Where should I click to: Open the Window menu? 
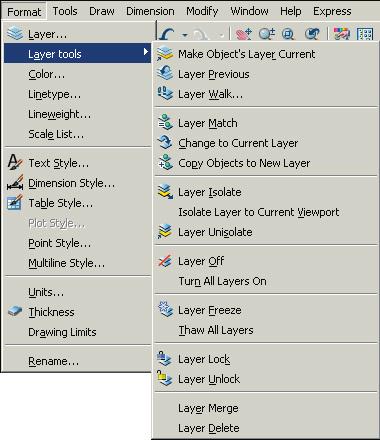tap(249, 11)
